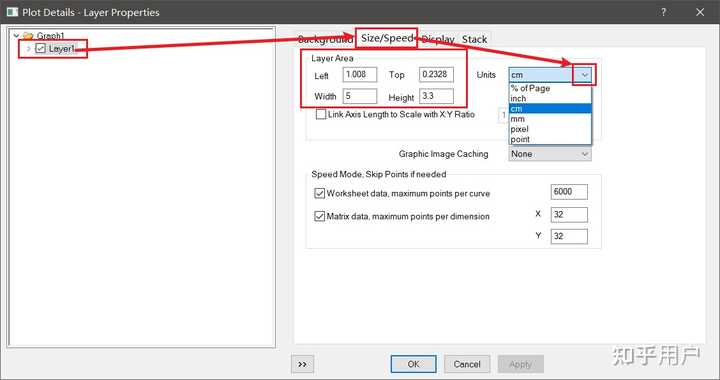Uncheck Matrix data maximum points checkbox
Image resolution: width=720 pixels, height=380 pixels.
click(x=320, y=216)
